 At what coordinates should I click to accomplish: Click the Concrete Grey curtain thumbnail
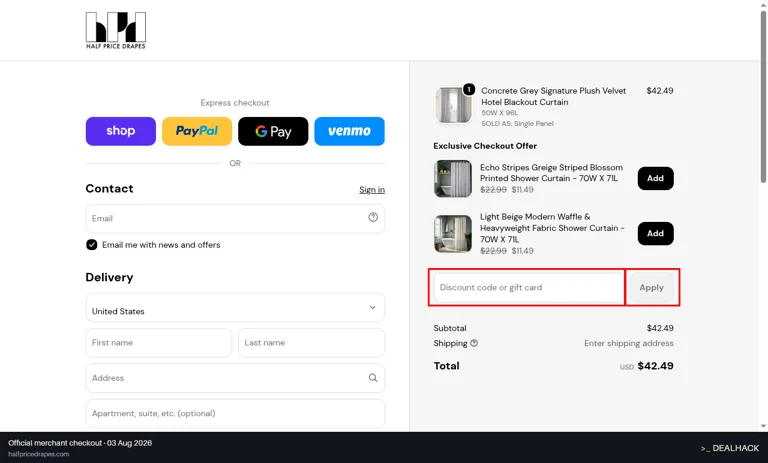pyautogui.click(x=454, y=105)
